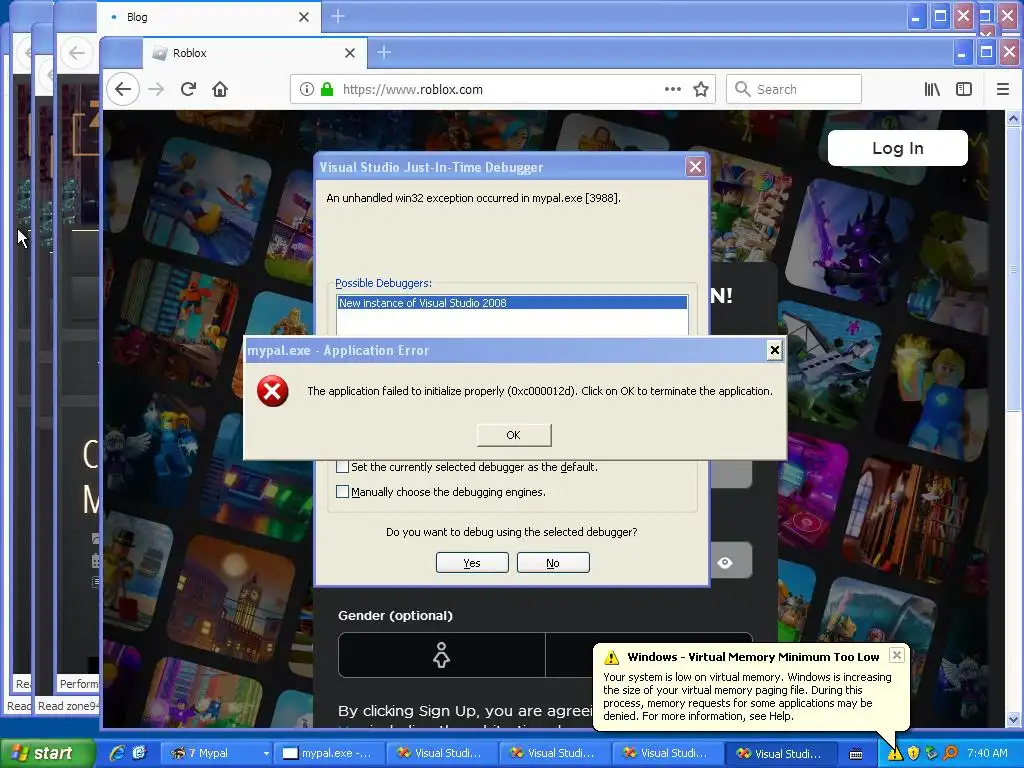1024x768 pixels.
Task: Open a new tab beside the Roblox tab
Action: point(384,52)
